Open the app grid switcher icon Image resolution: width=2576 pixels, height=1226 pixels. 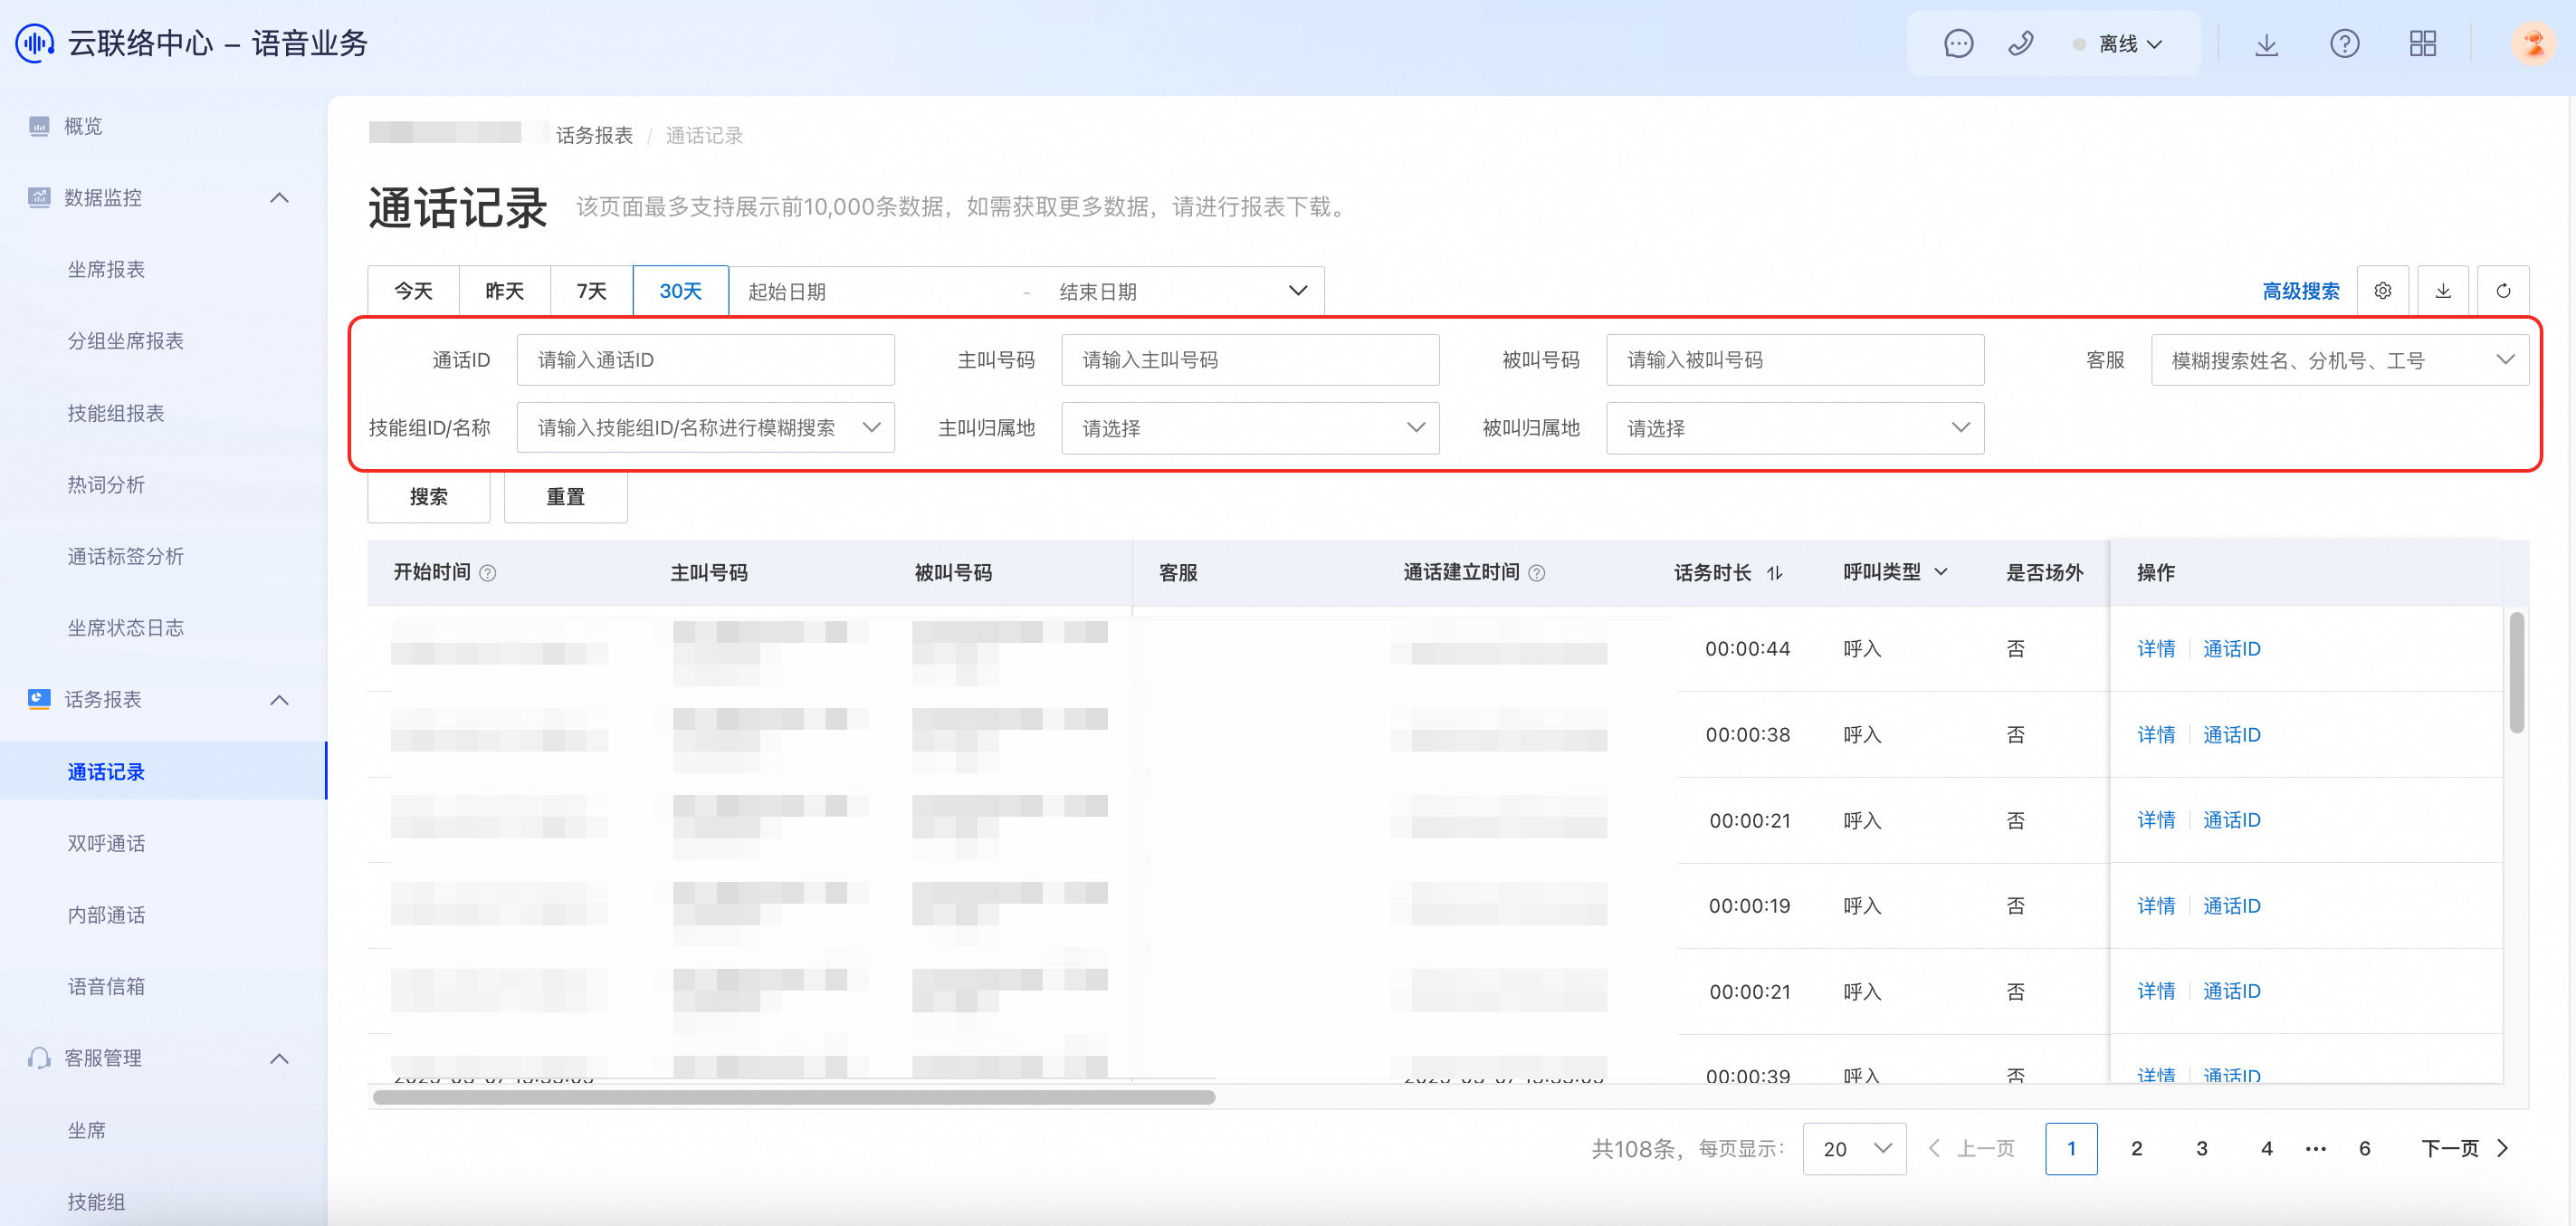[2422, 44]
